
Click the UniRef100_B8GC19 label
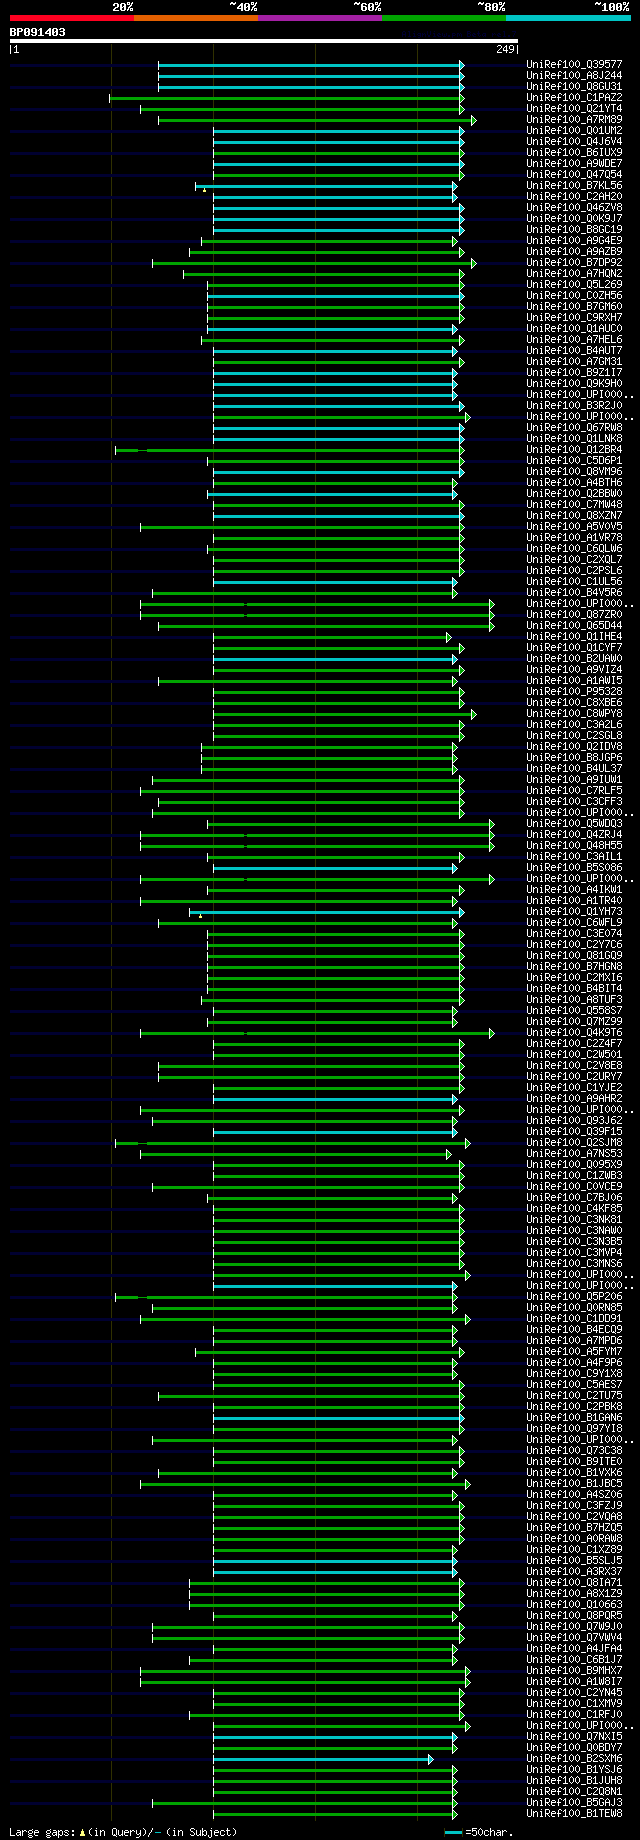(x=574, y=229)
